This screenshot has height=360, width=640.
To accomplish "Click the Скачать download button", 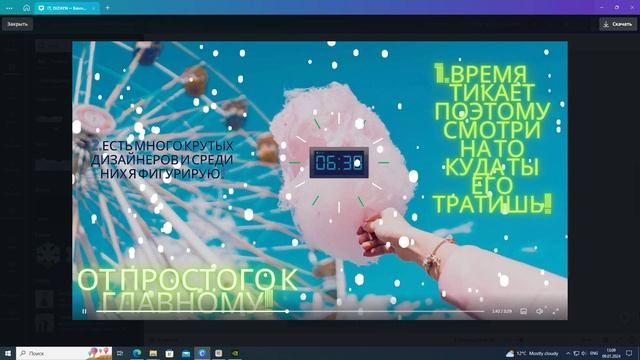I will click(618, 24).
